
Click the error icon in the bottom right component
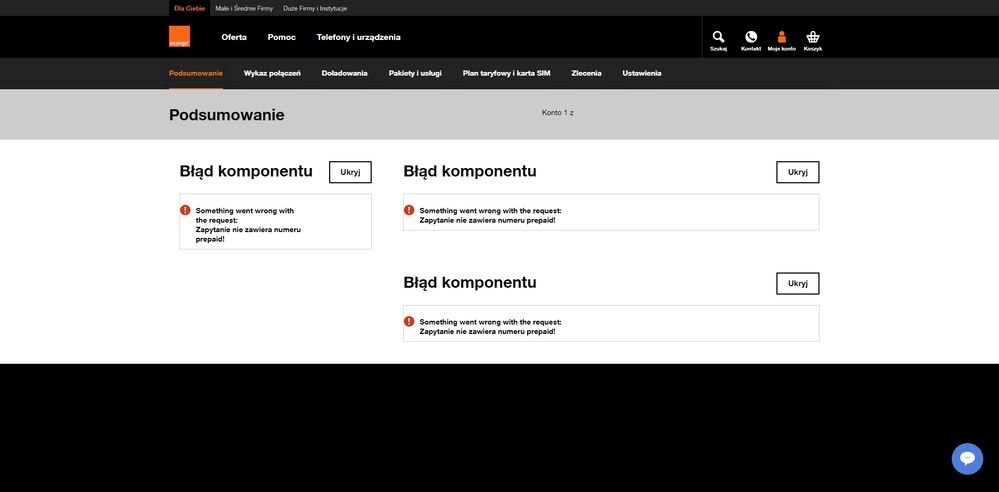click(409, 322)
